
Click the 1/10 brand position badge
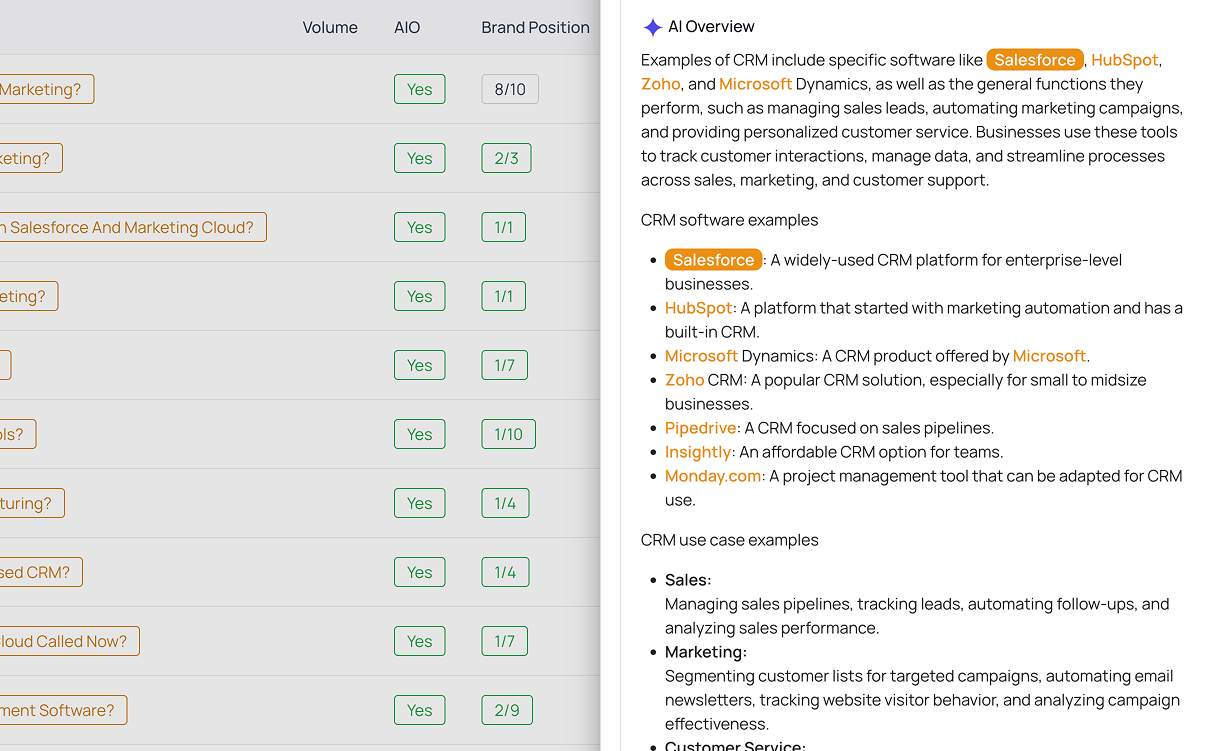[x=508, y=434]
